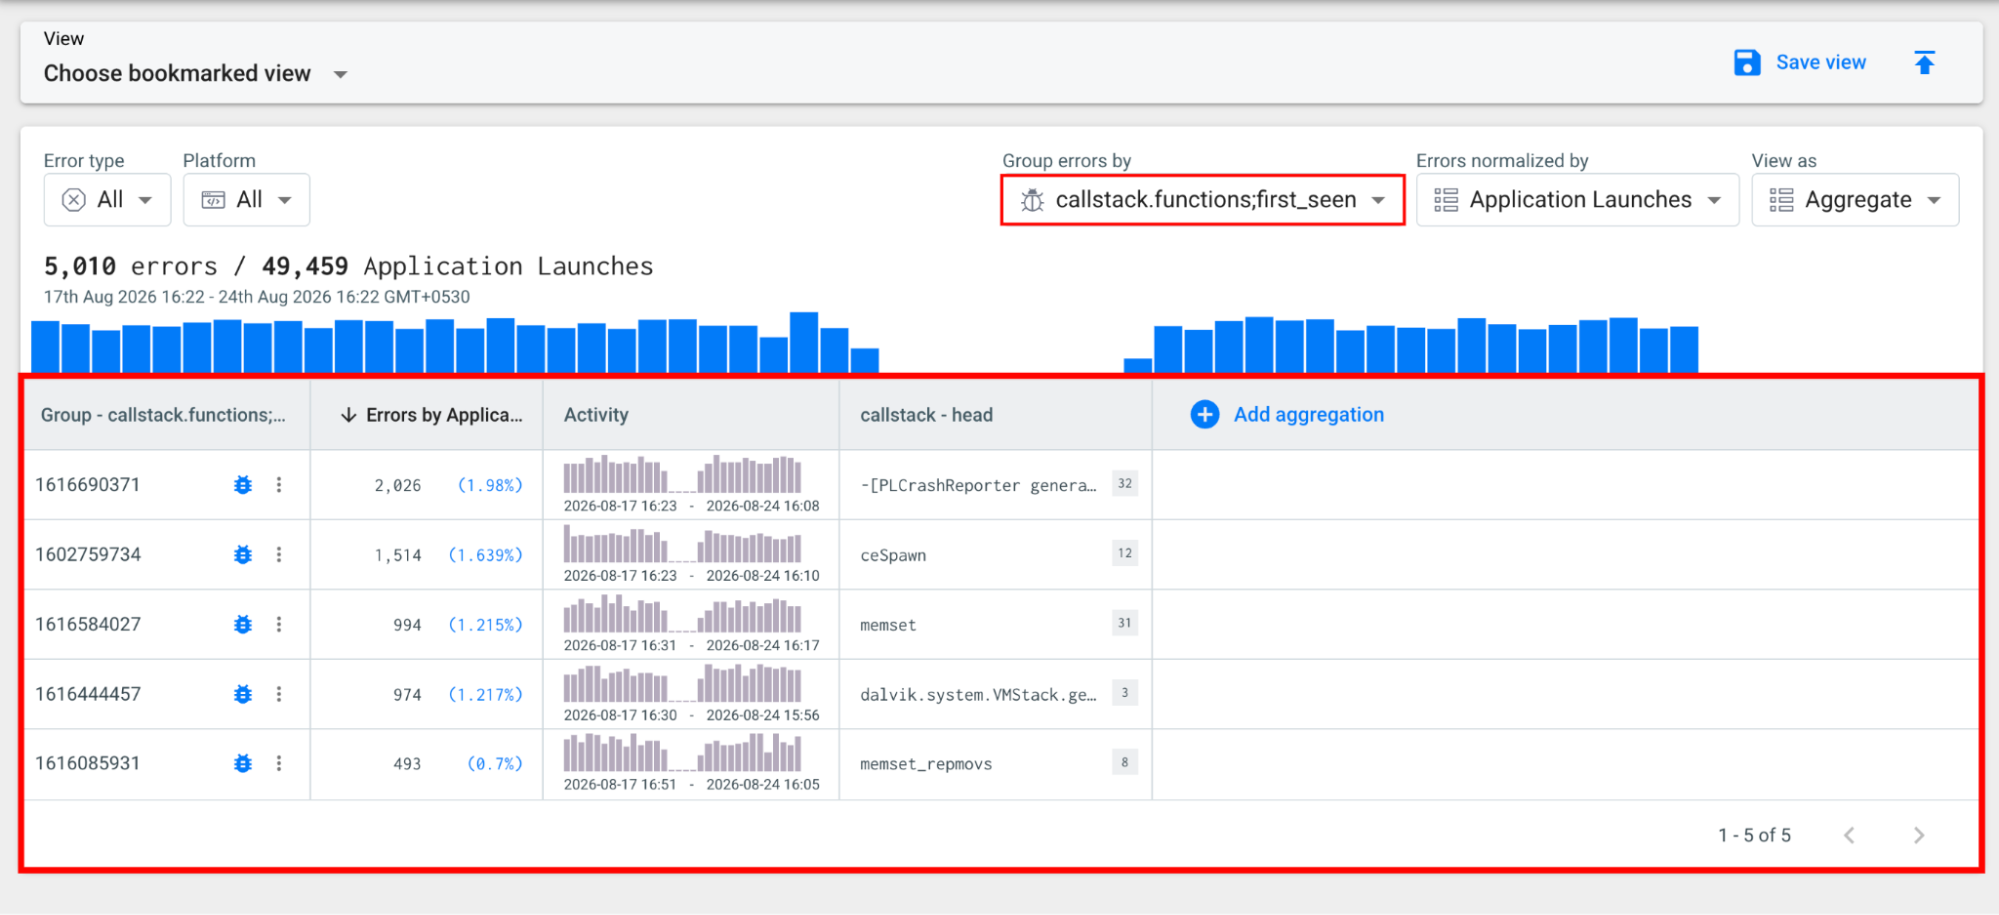
Task: Click the callstack - head column header
Action: coord(926,415)
